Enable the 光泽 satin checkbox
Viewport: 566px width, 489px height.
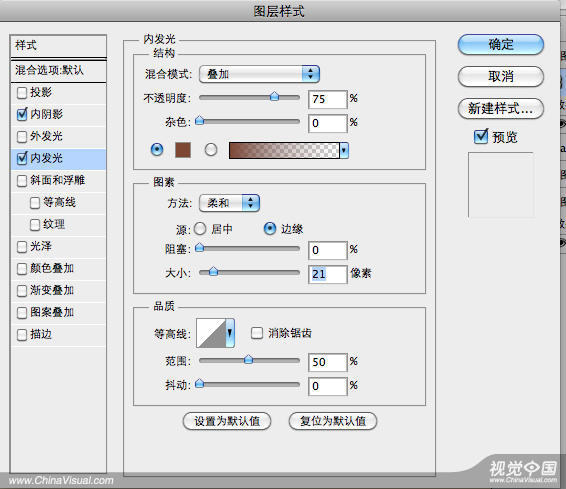[x=22, y=247]
